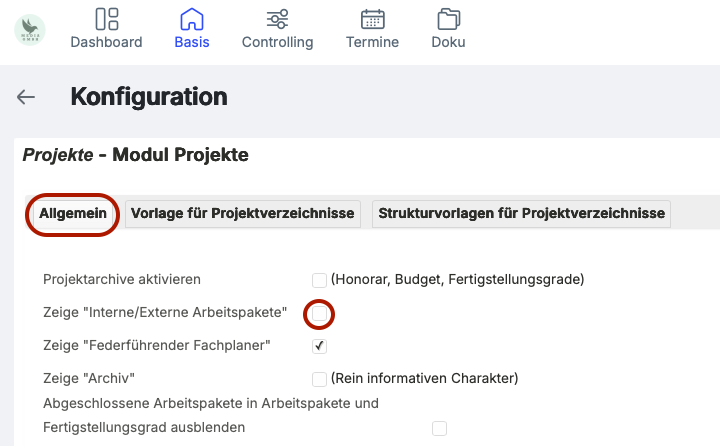This screenshot has height=446, width=720.
Task: Click the Konfiguration page heading
Action: (149, 97)
